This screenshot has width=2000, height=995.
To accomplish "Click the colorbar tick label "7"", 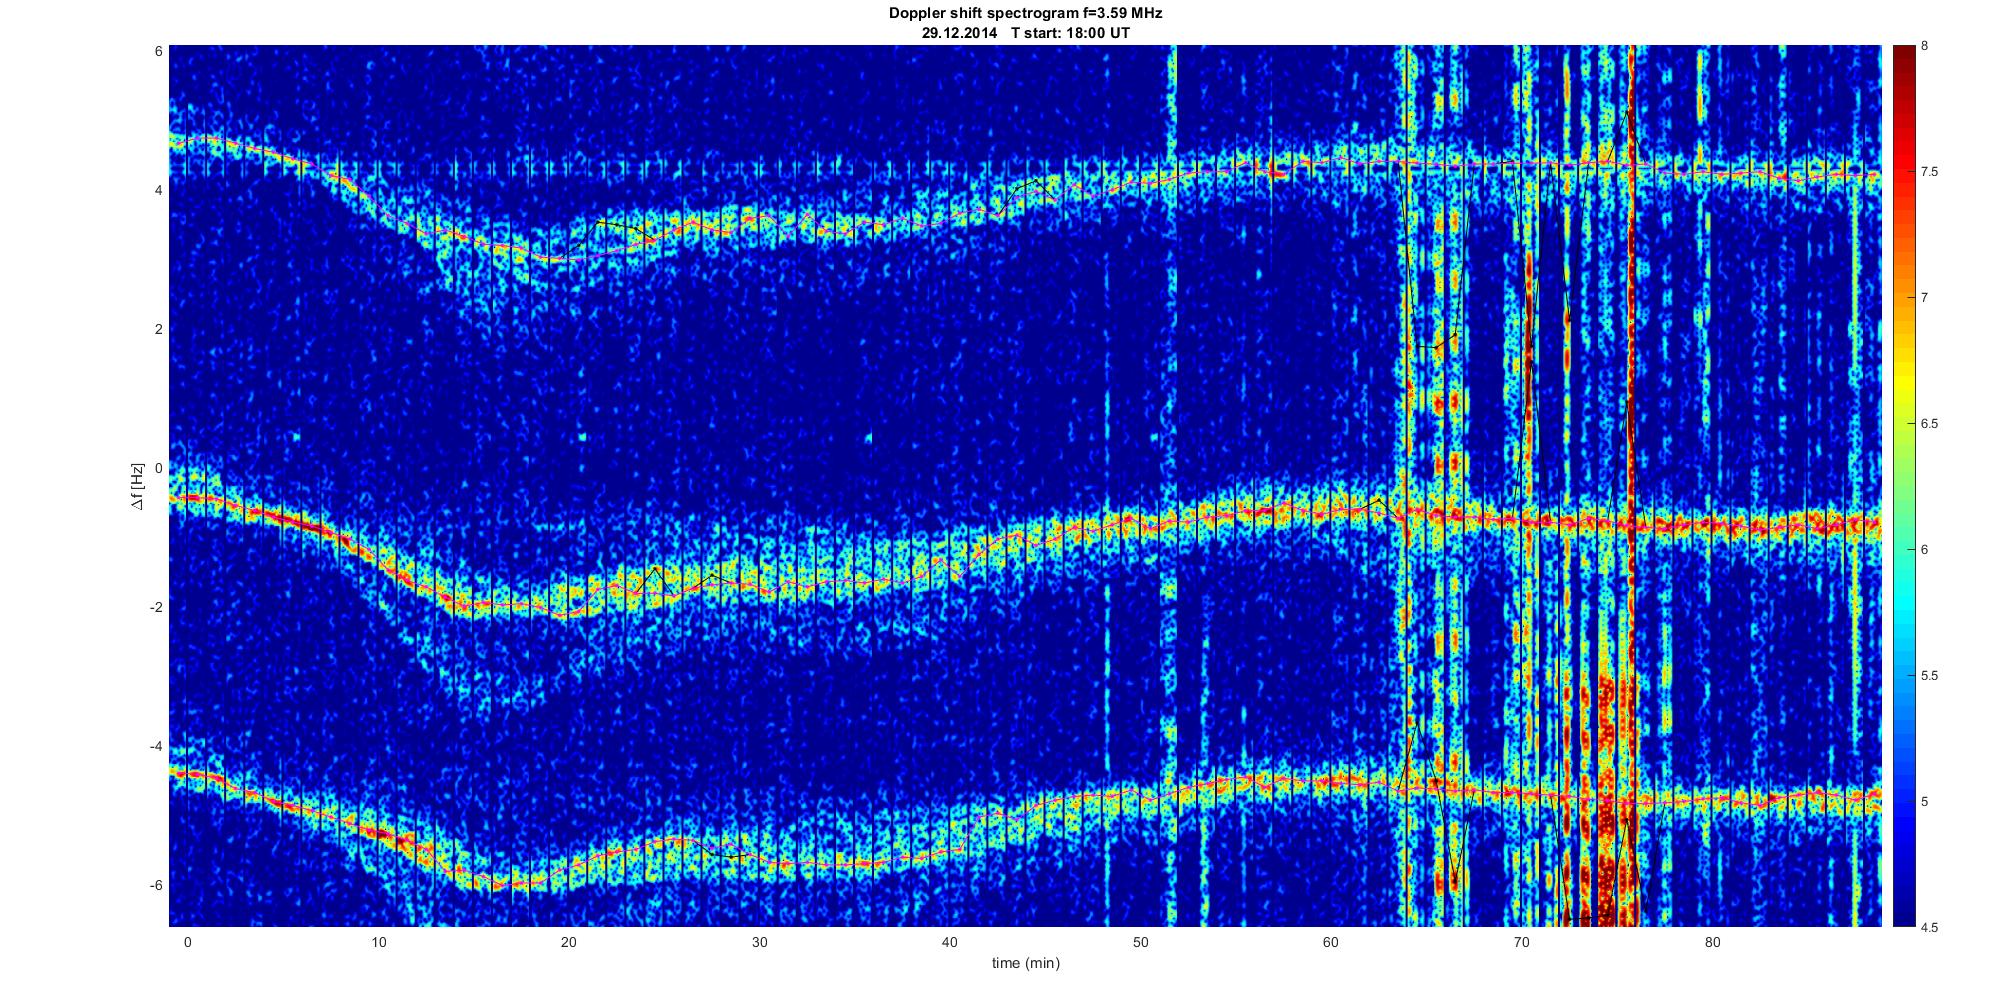I will pos(1925,298).
